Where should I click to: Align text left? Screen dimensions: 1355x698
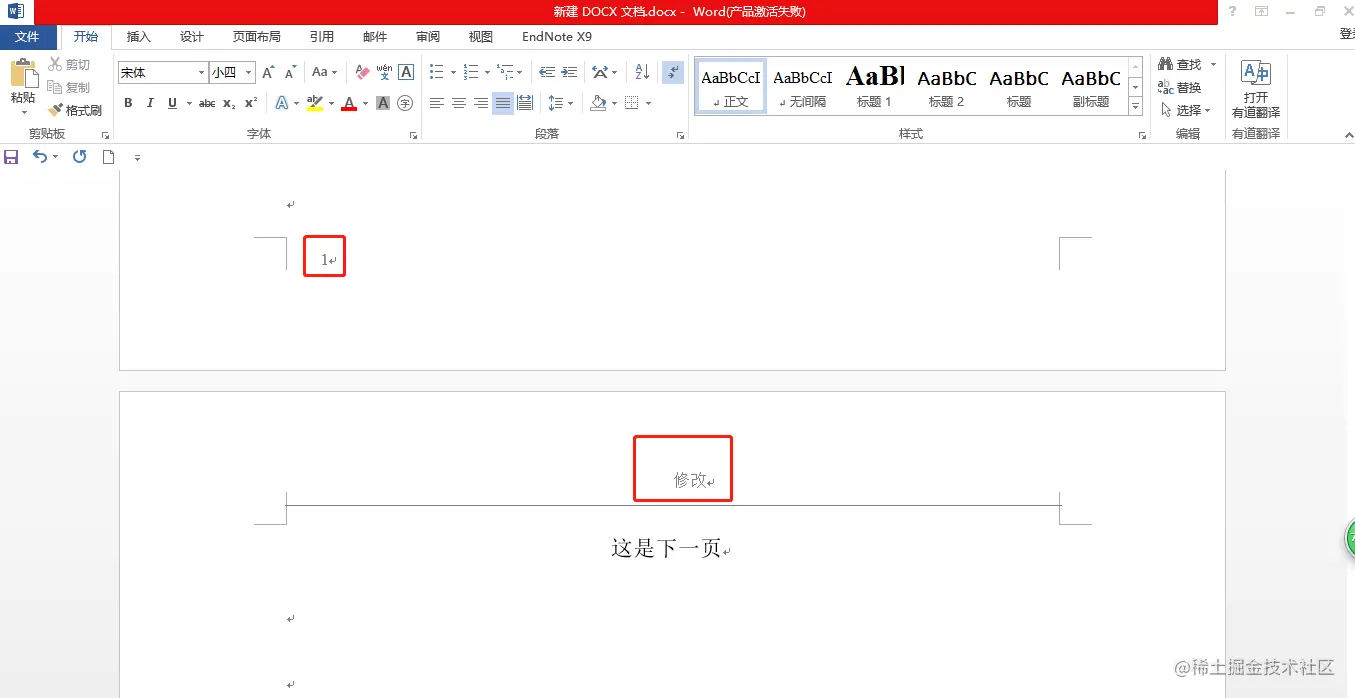tap(437, 103)
